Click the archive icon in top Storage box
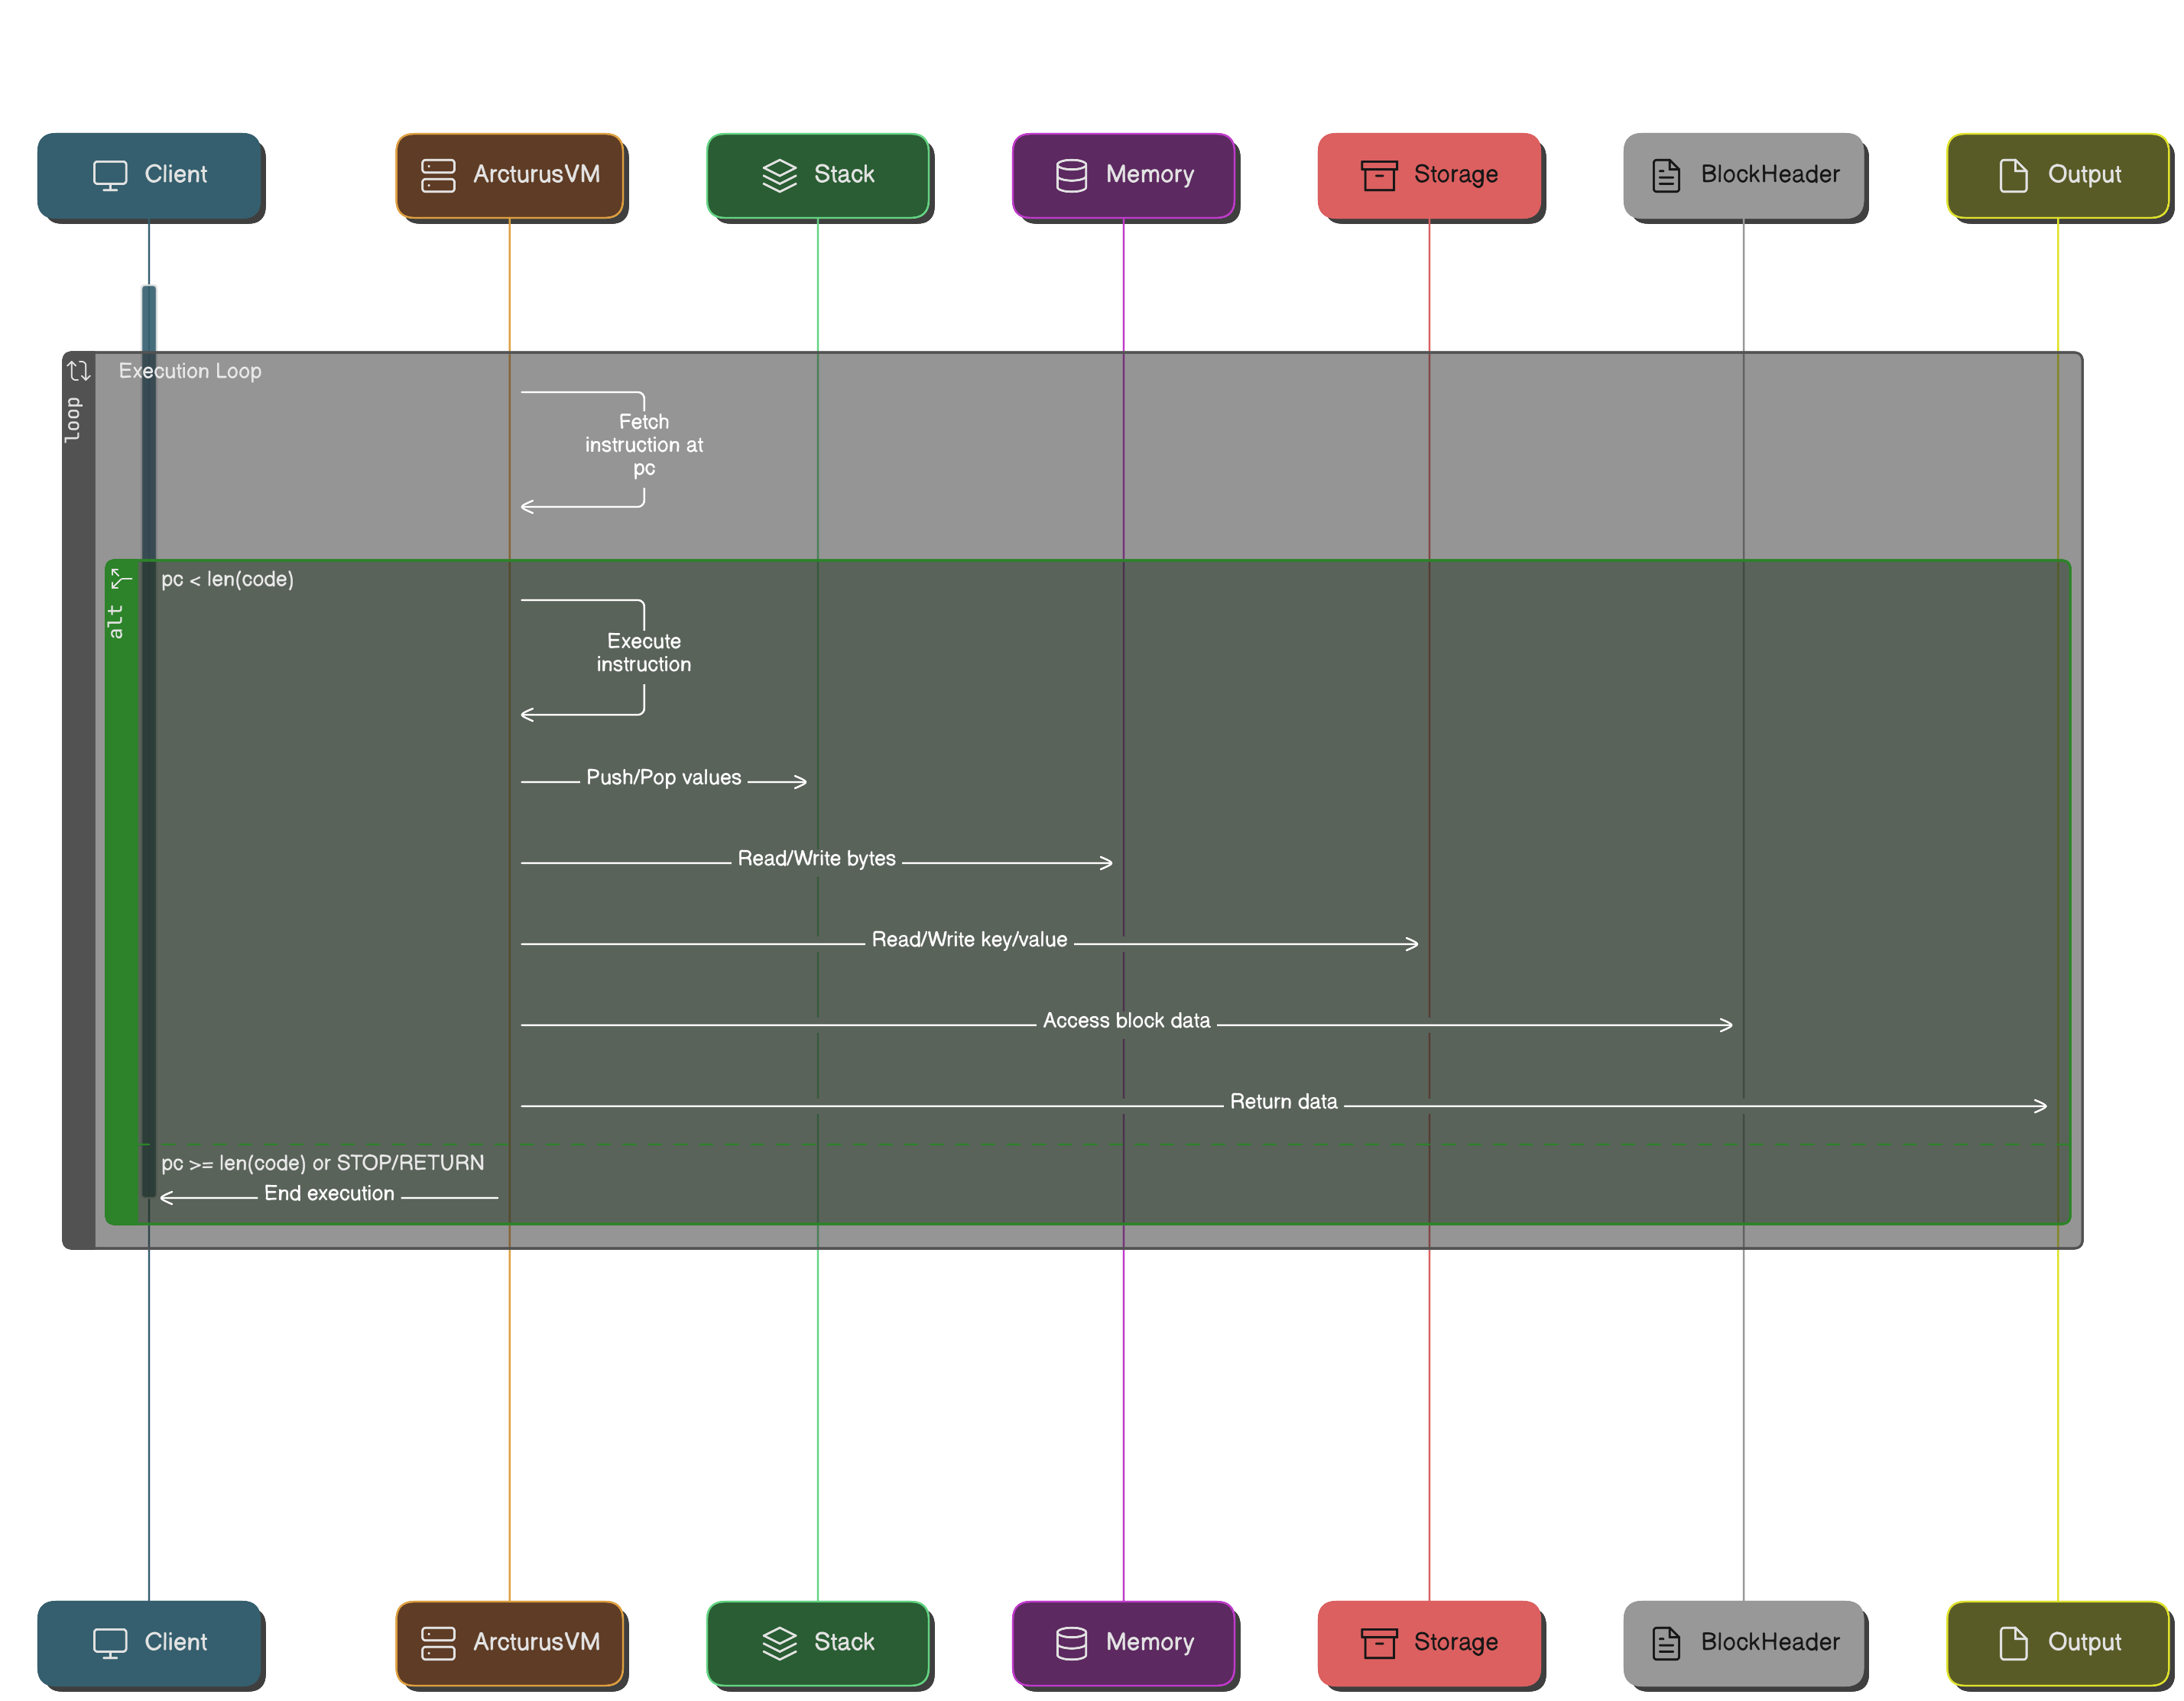 1379,175
